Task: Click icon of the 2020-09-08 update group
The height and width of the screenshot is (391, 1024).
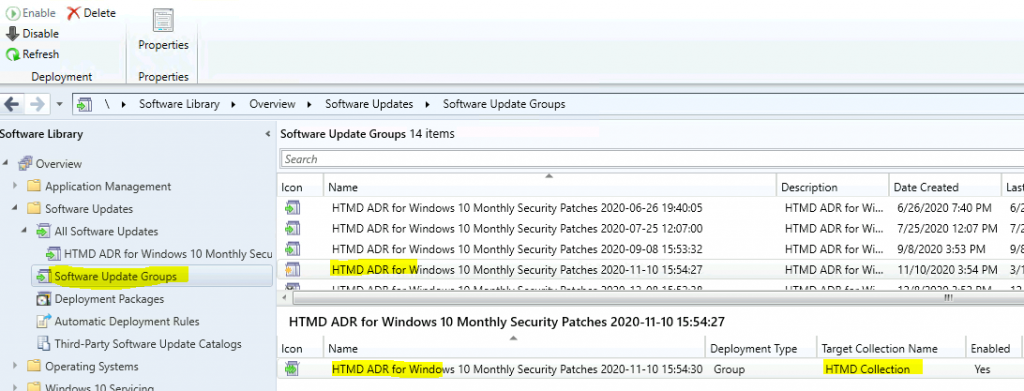Action: tap(292, 249)
